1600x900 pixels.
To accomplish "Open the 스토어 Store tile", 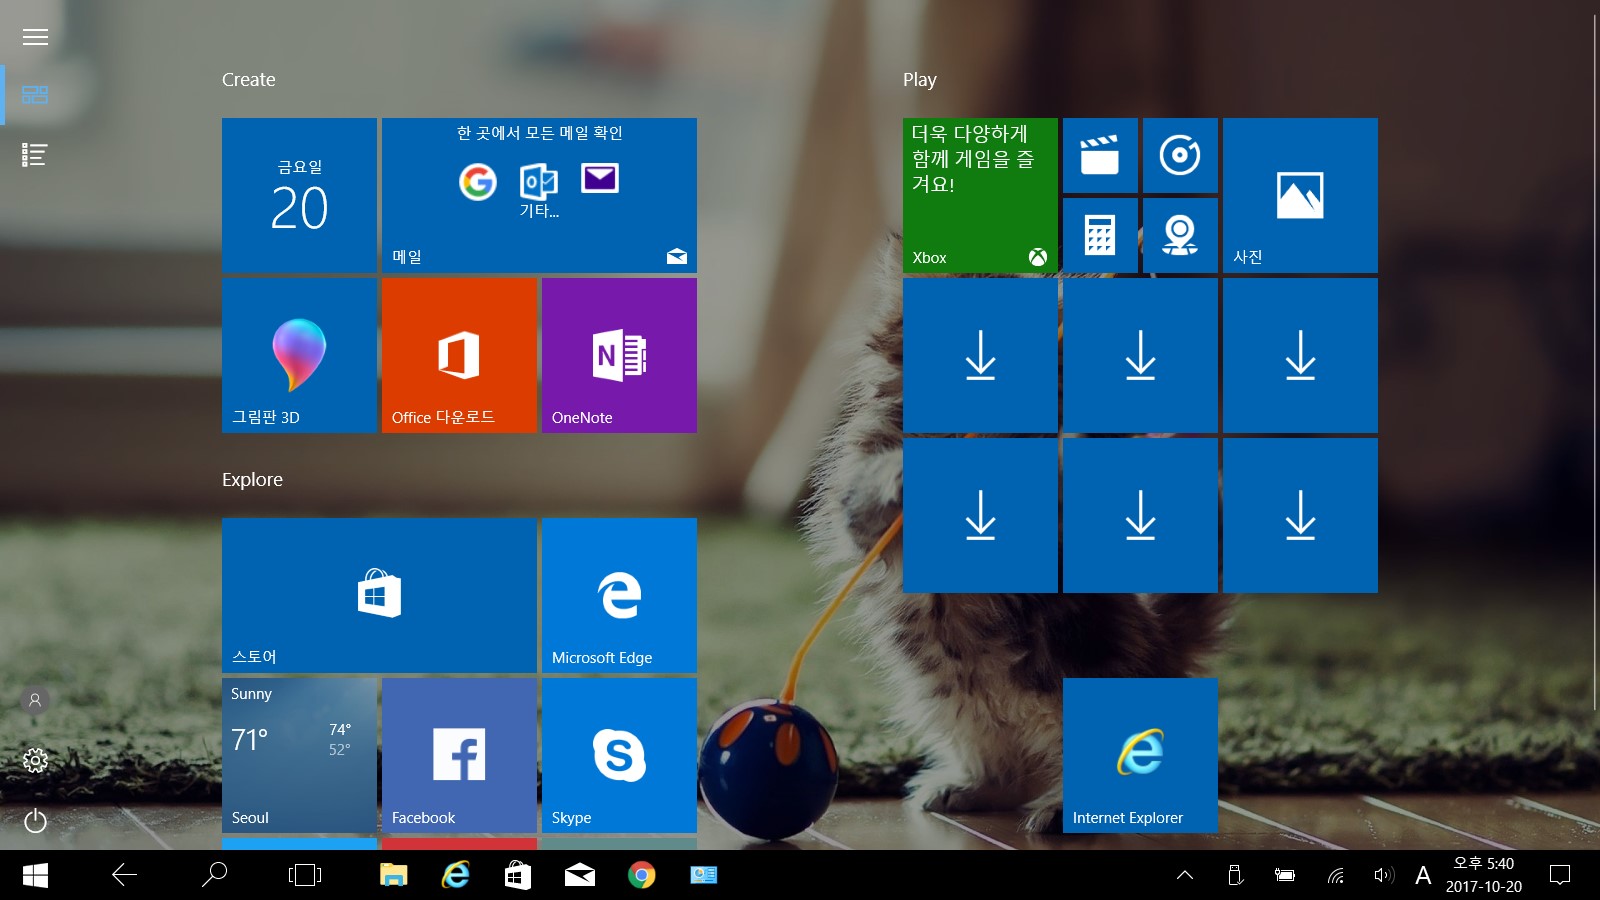I will [379, 595].
